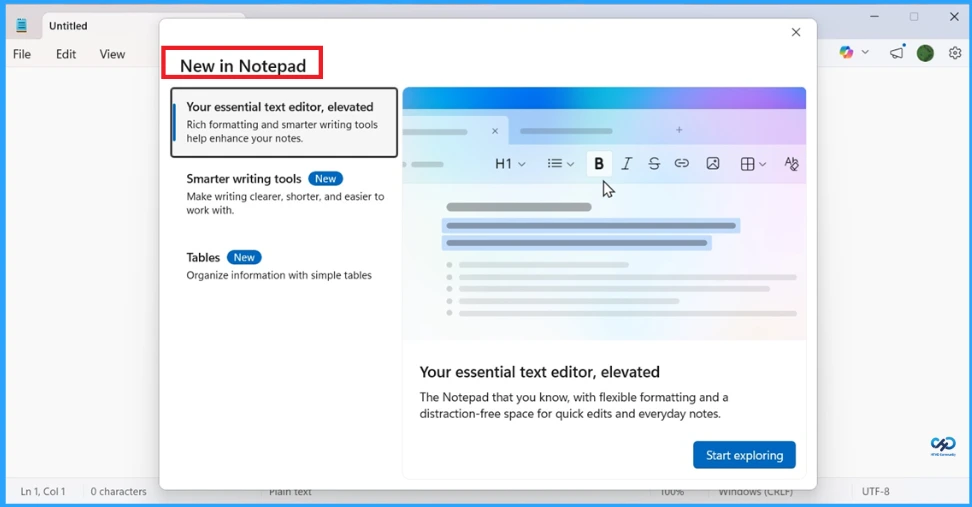Screen dimensions: 972x507
Task: Click the green account profile avatar
Action: (926, 53)
